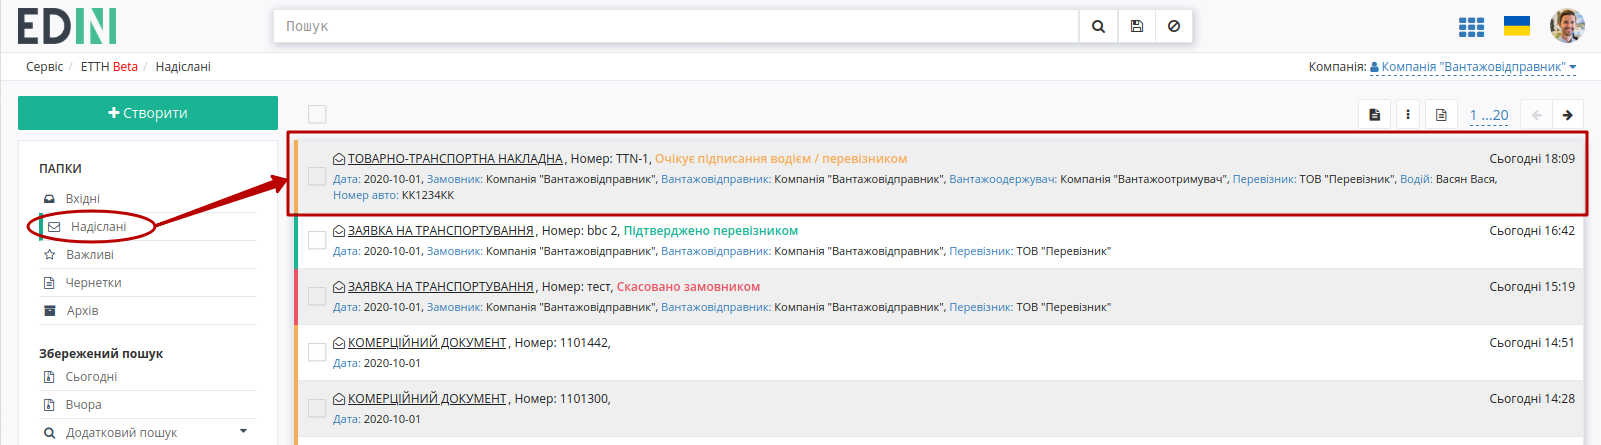Screen dimensions: 1601x445
Task: Open the 1...20 page range selector
Action: [x=1489, y=115]
